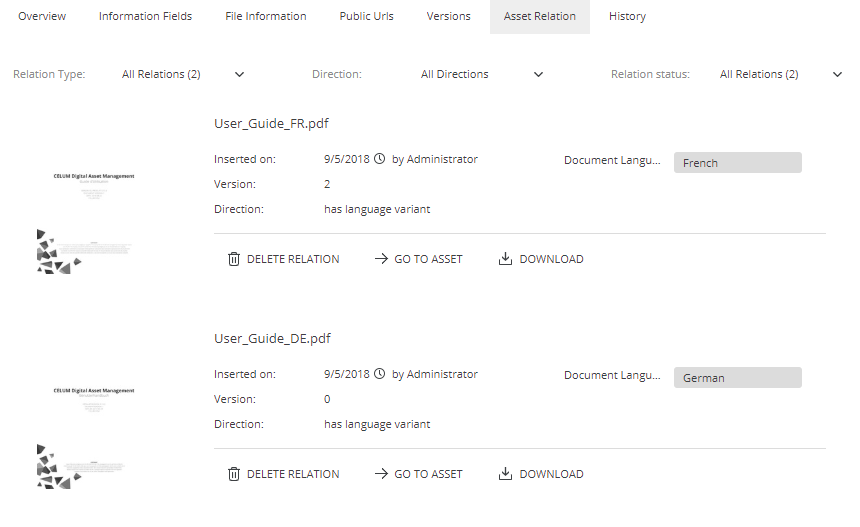Click clock icon beside User_Guide_FR.pdf insert date
The image size is (860, 527).
click(x=380, y=158)
